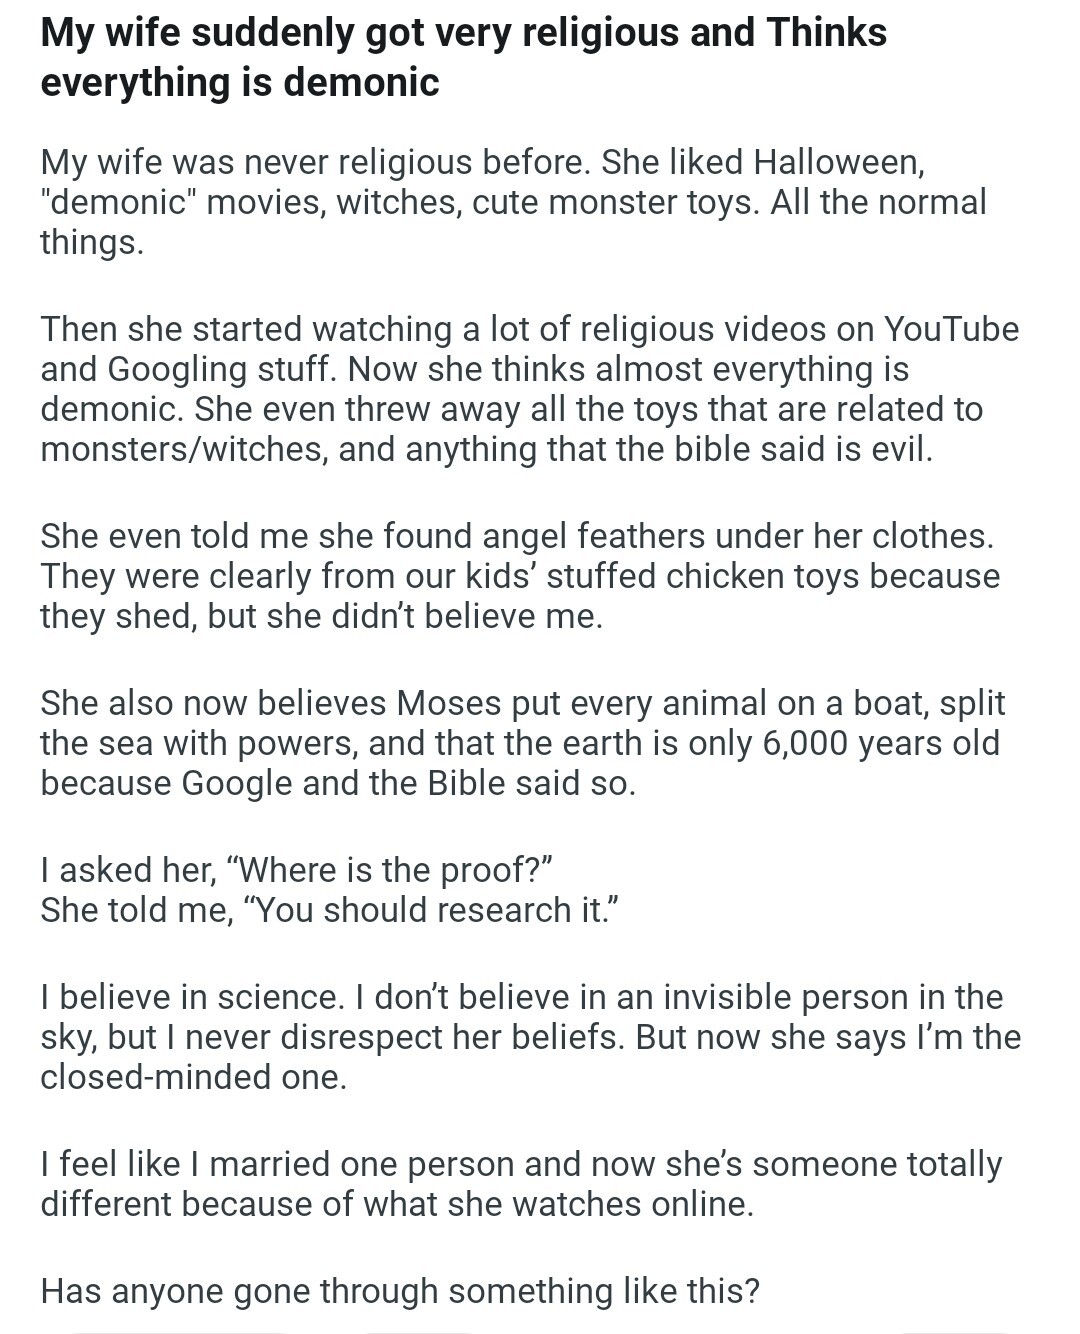Click the line "Where is the proof?"
This screenshot has height=1334, width=1080.
point(297,870)
